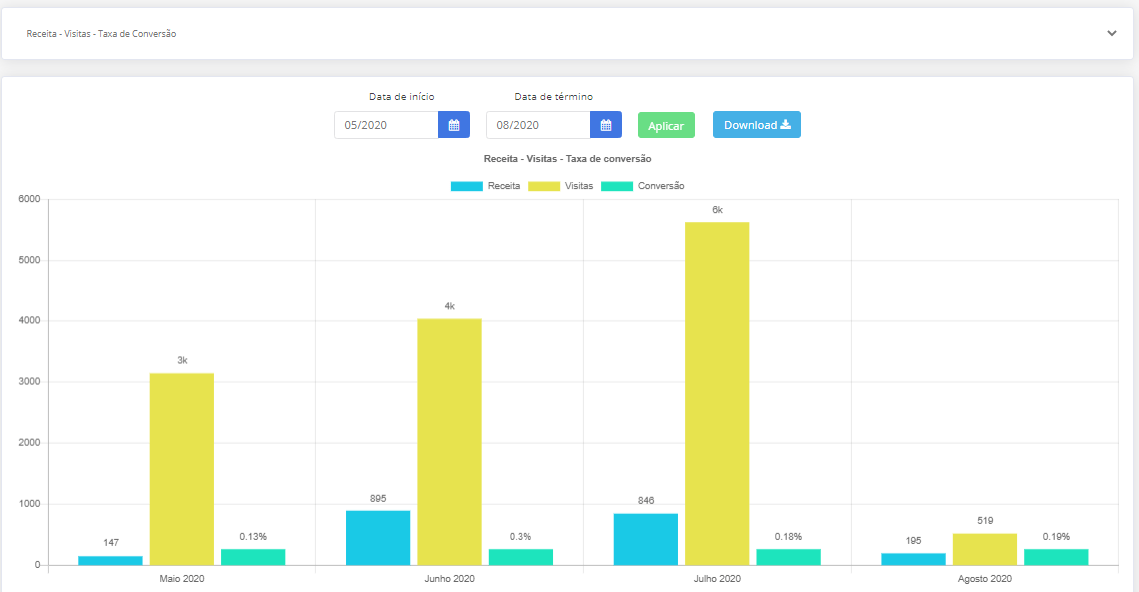Screen dimensions: 1139x592
Task: Click the Download button
Action: pyautogui.click(x=757, y=125)
